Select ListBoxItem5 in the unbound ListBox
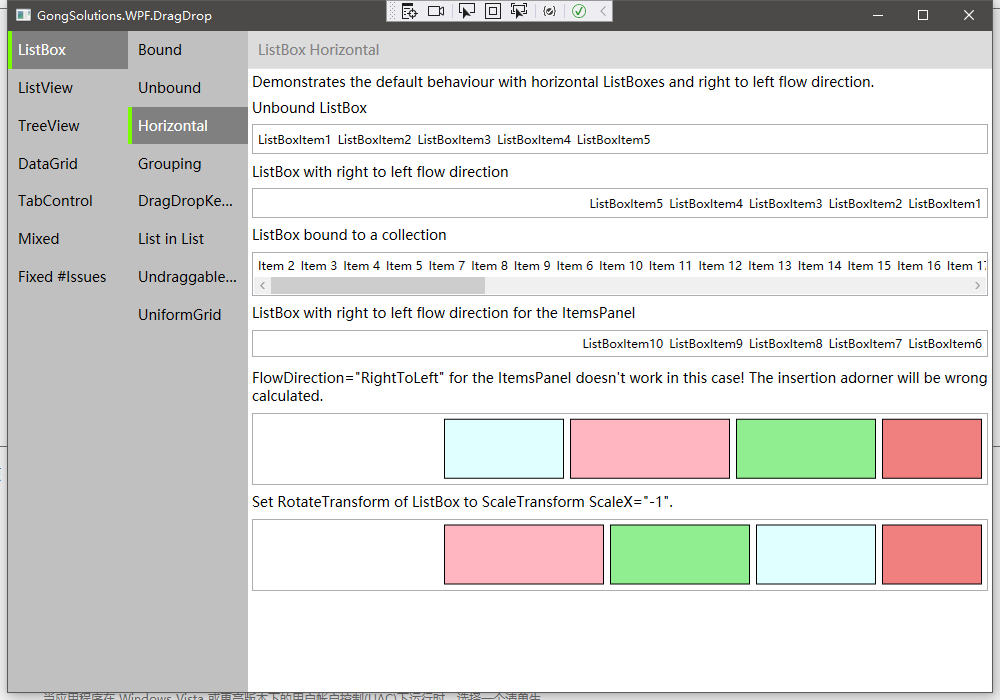Image resolution: width=1000 pixels, height=700 pixels. click(x=614, y=140)
